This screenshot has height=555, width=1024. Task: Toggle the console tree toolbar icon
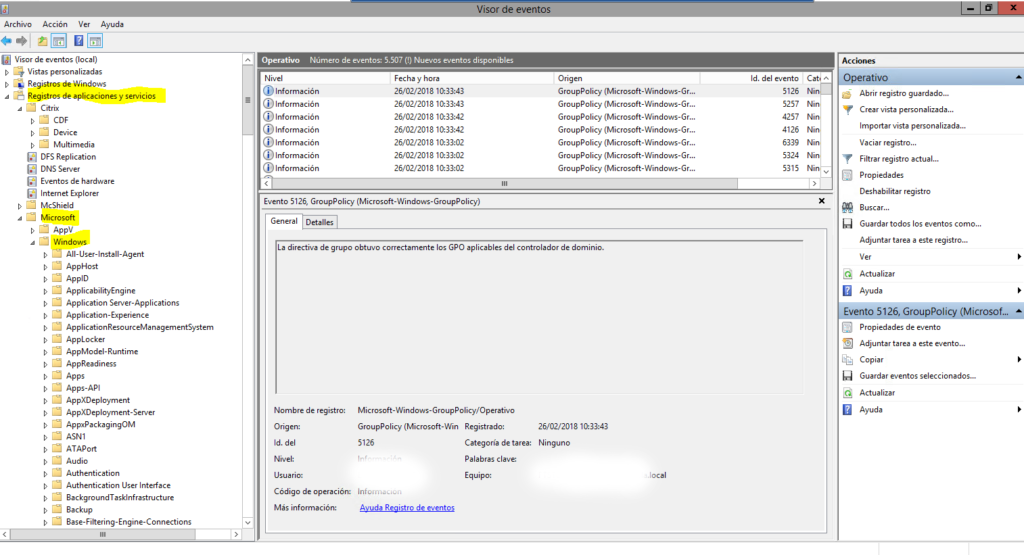59,41
